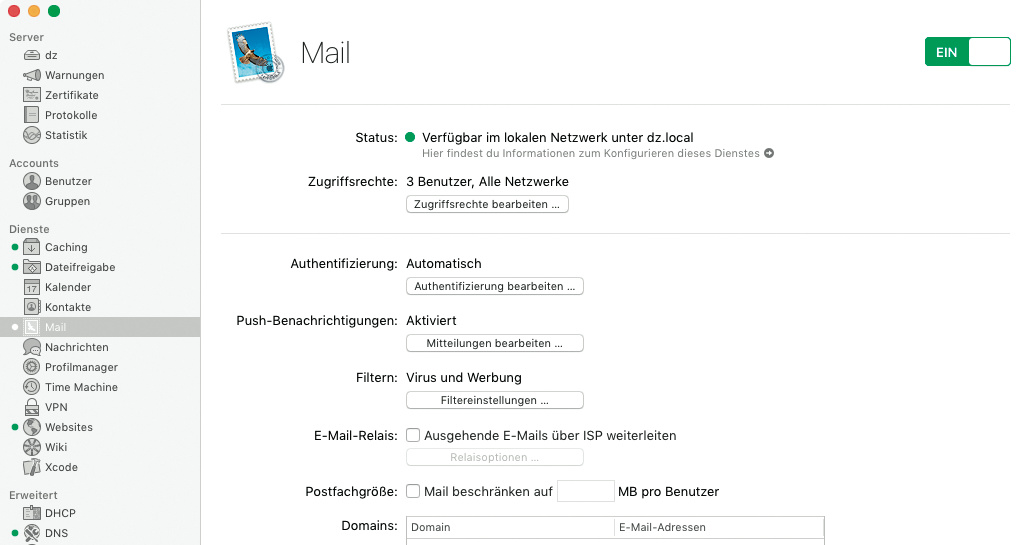1027x545 pixels.
Task: Toggle the Mail service EIN switch
Action: tap(967, 52)
